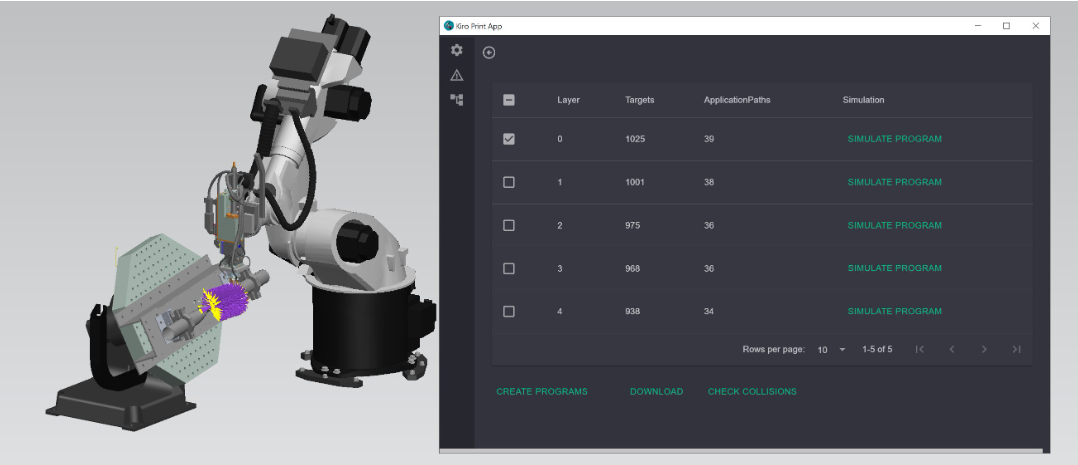Screen dimensions: 1078x465
Task: Click the Targets column header
Action: tap(640, 100)
